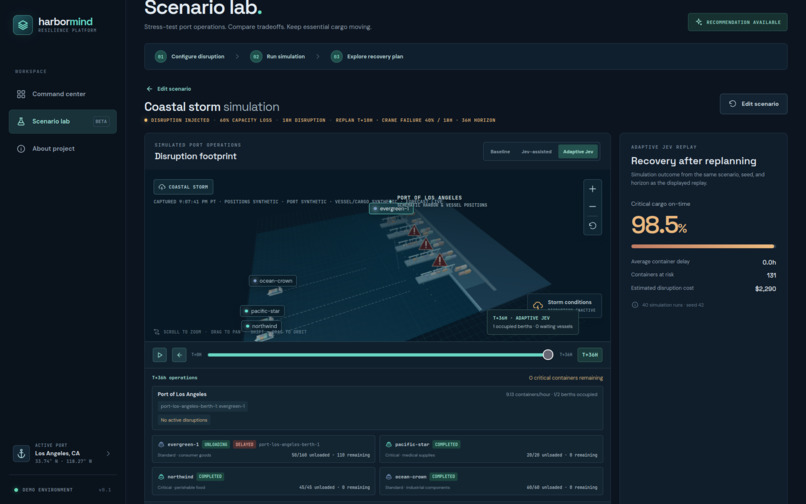Click the northwind ship icon in operations list
Viewport: 806px width, 504px height.
pyautogui.click(x=161, y=477)
